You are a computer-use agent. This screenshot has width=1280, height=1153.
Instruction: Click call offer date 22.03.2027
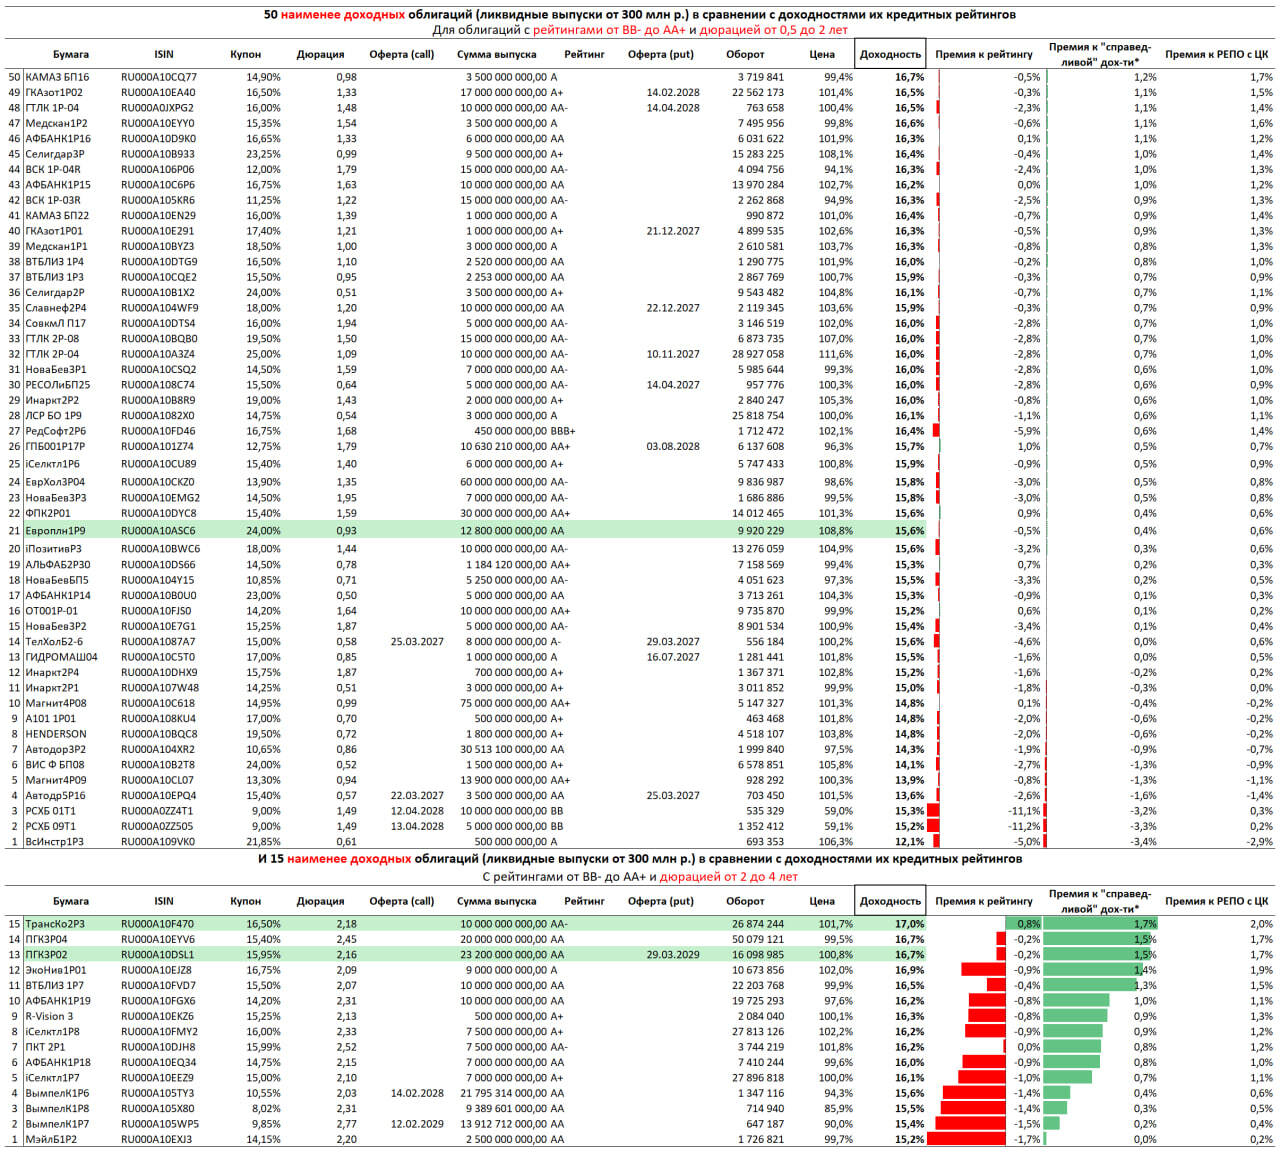[417, 796]
